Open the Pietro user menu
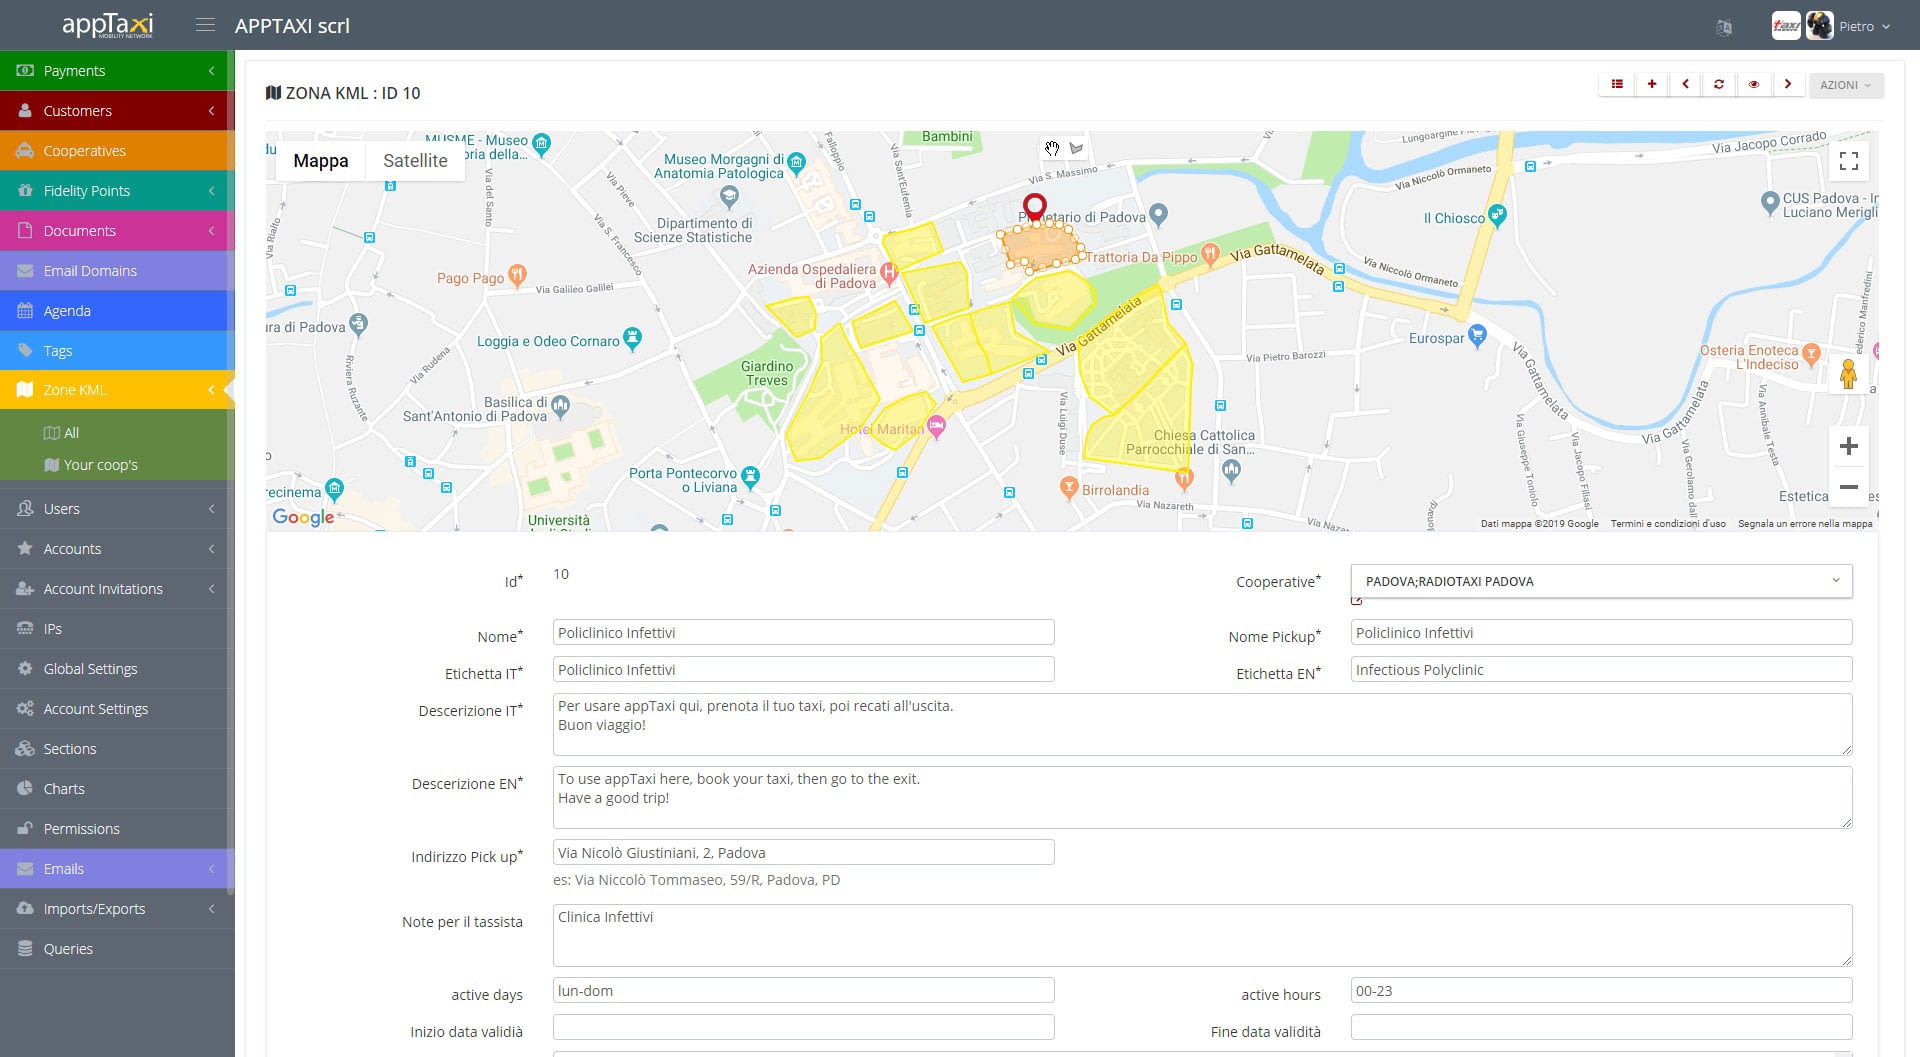This screenshot has width=1920, height=1057. 1864,27
